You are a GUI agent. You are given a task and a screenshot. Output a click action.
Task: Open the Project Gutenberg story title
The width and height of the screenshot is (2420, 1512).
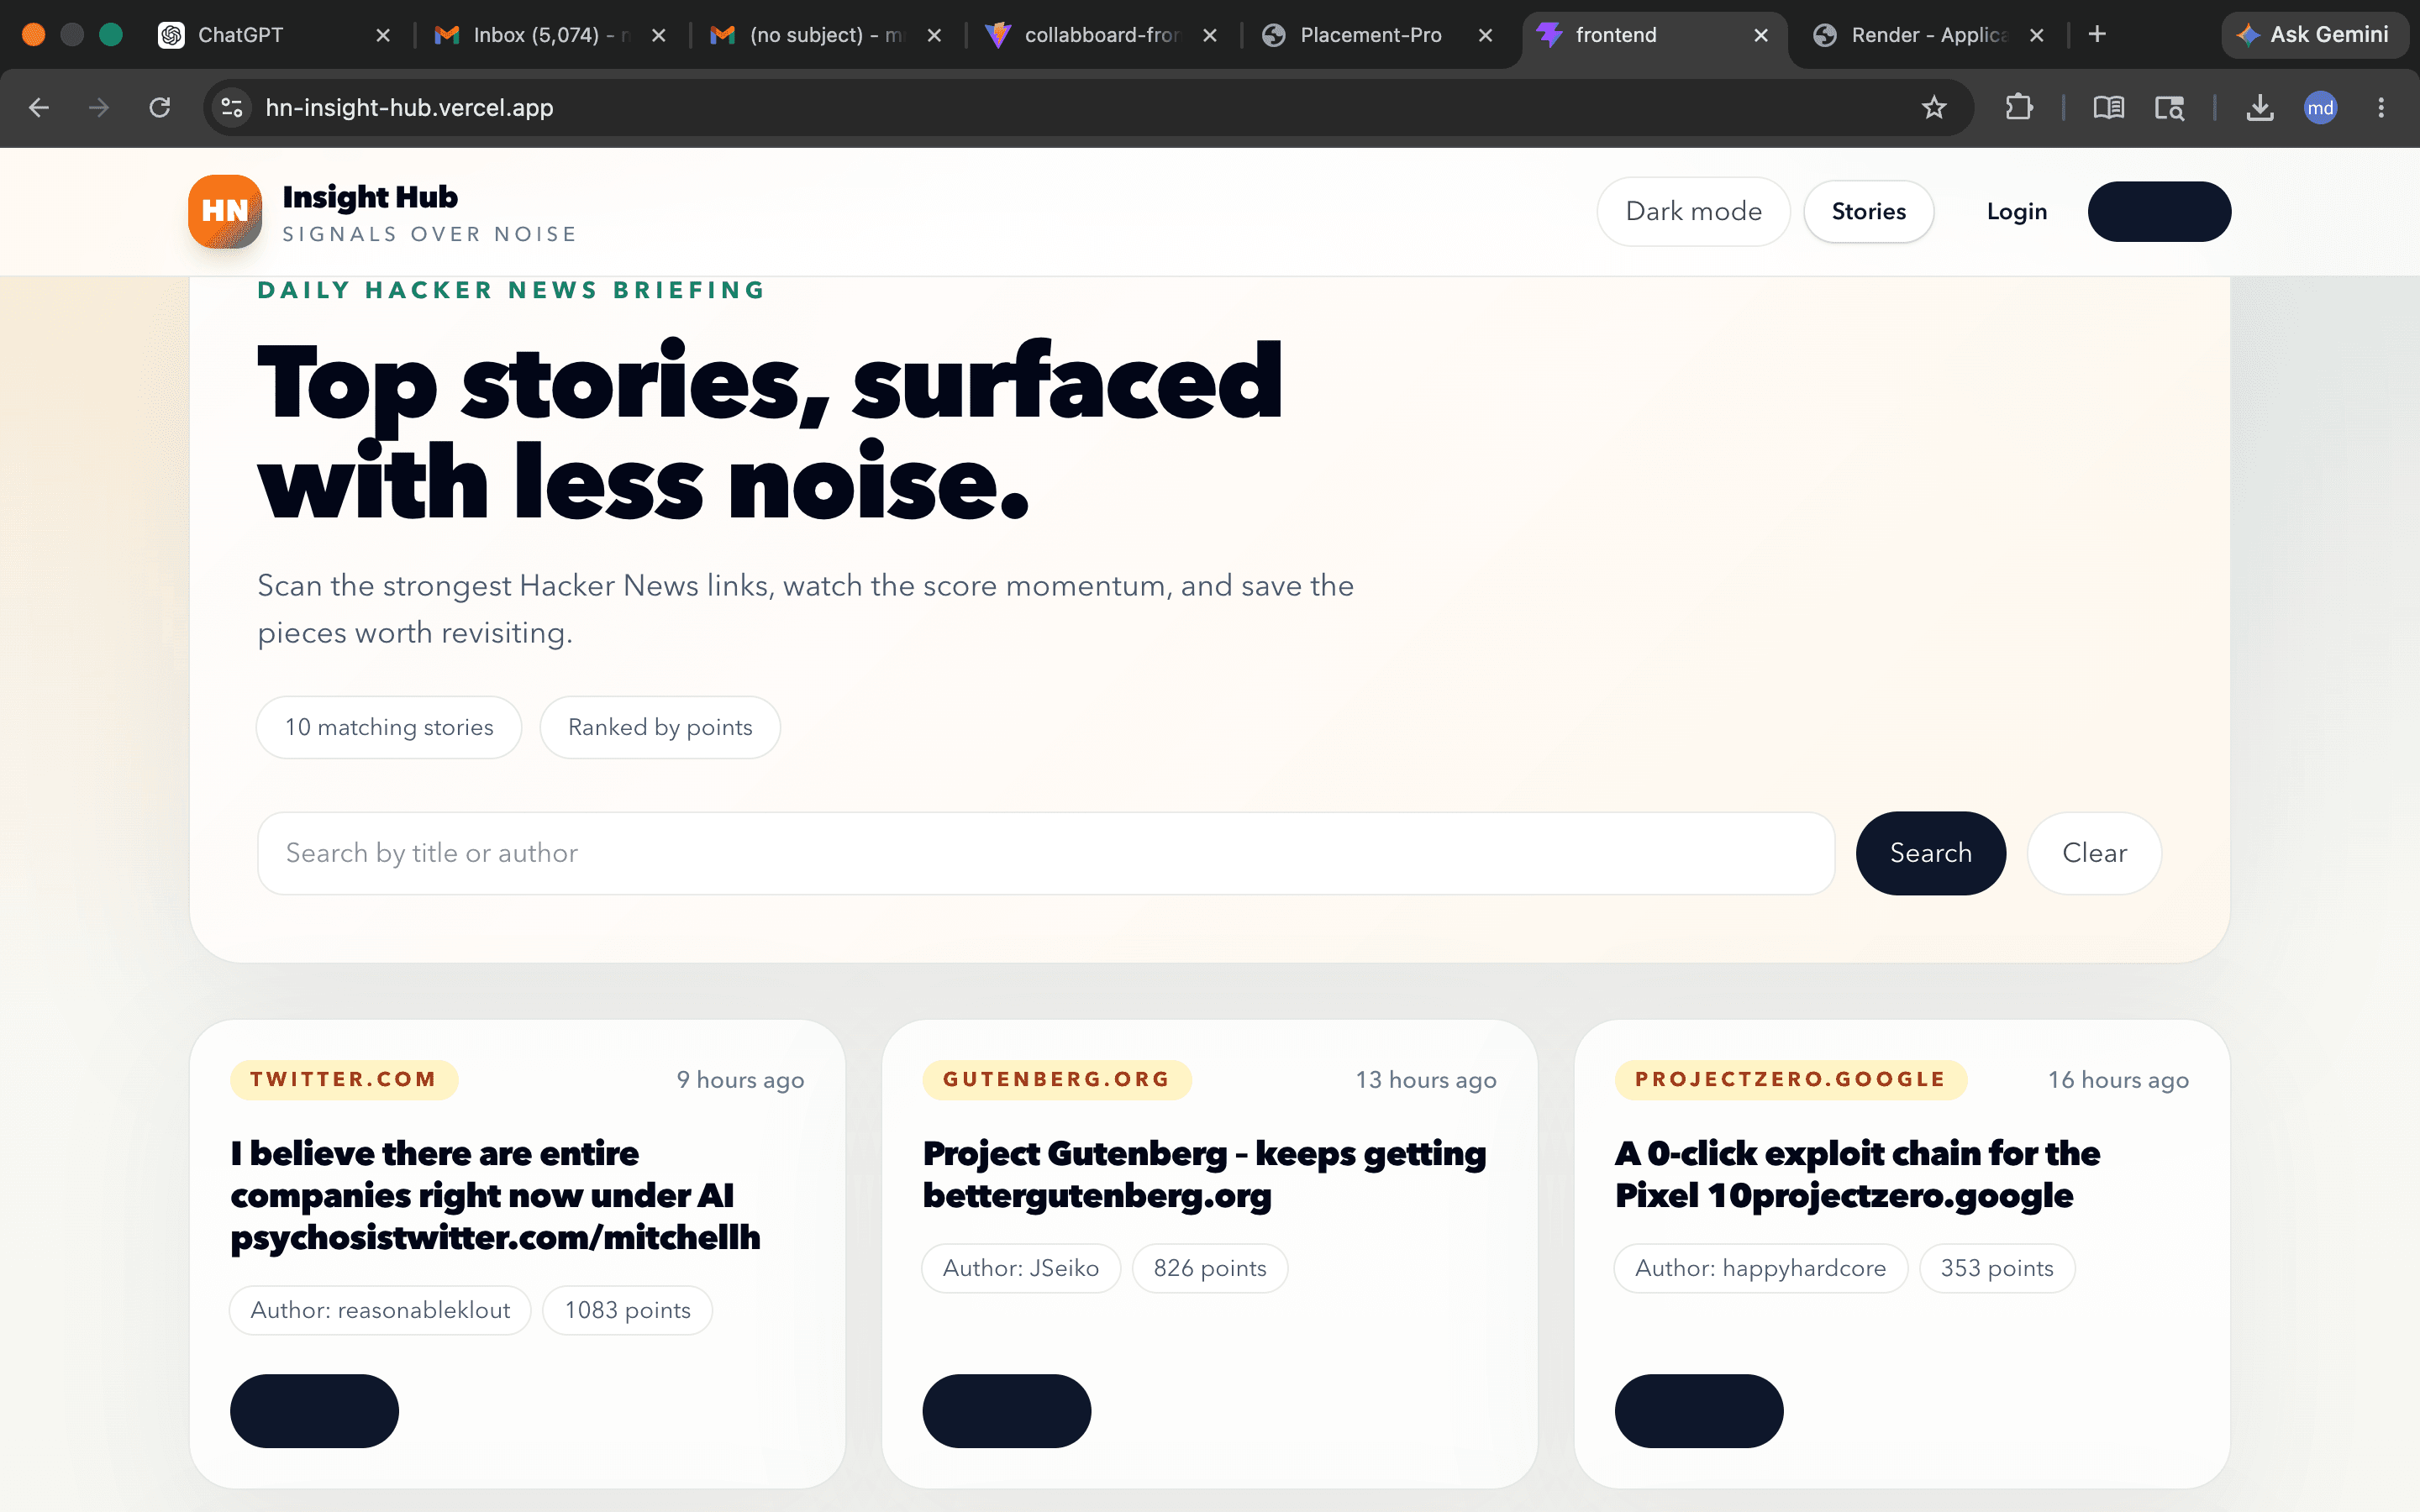pos(1204,1174)
